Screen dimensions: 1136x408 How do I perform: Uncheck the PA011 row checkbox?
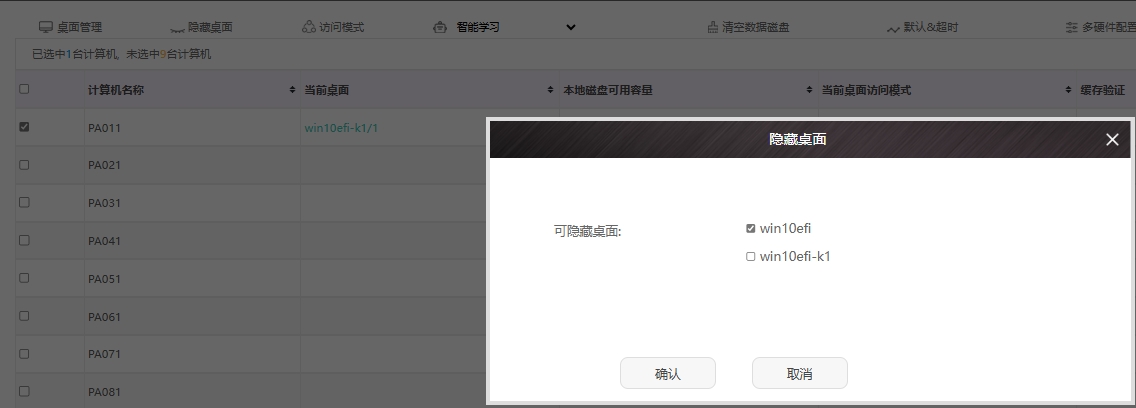point(24,127)
